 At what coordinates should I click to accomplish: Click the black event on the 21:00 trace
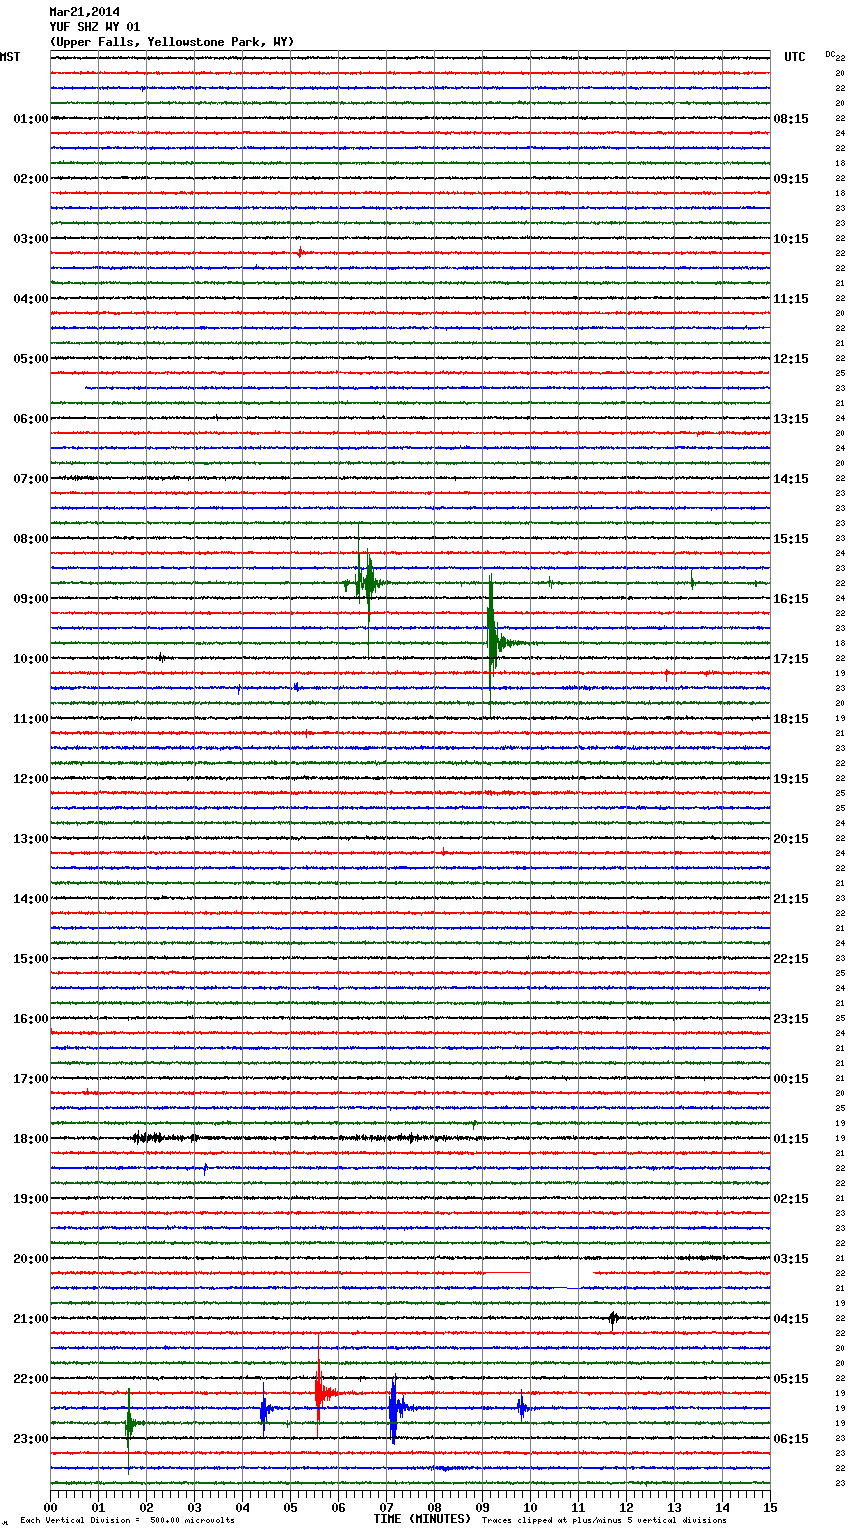point(613,1319)
